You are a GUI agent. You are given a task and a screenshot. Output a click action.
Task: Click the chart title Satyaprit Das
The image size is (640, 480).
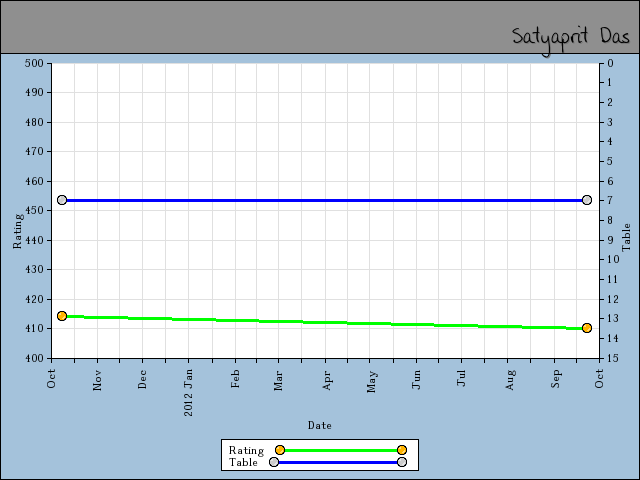click(x=570, y=37)
